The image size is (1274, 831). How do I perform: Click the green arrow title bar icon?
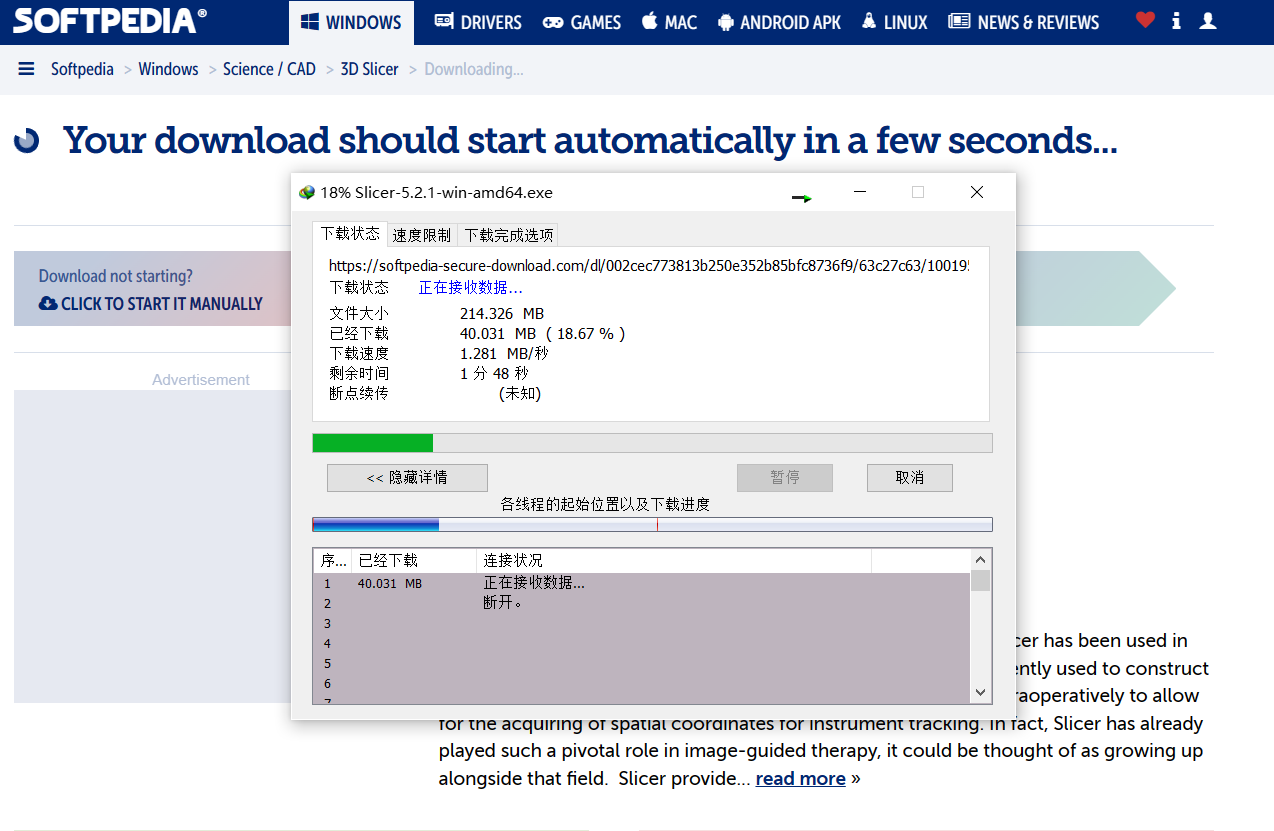click(802, 198)
